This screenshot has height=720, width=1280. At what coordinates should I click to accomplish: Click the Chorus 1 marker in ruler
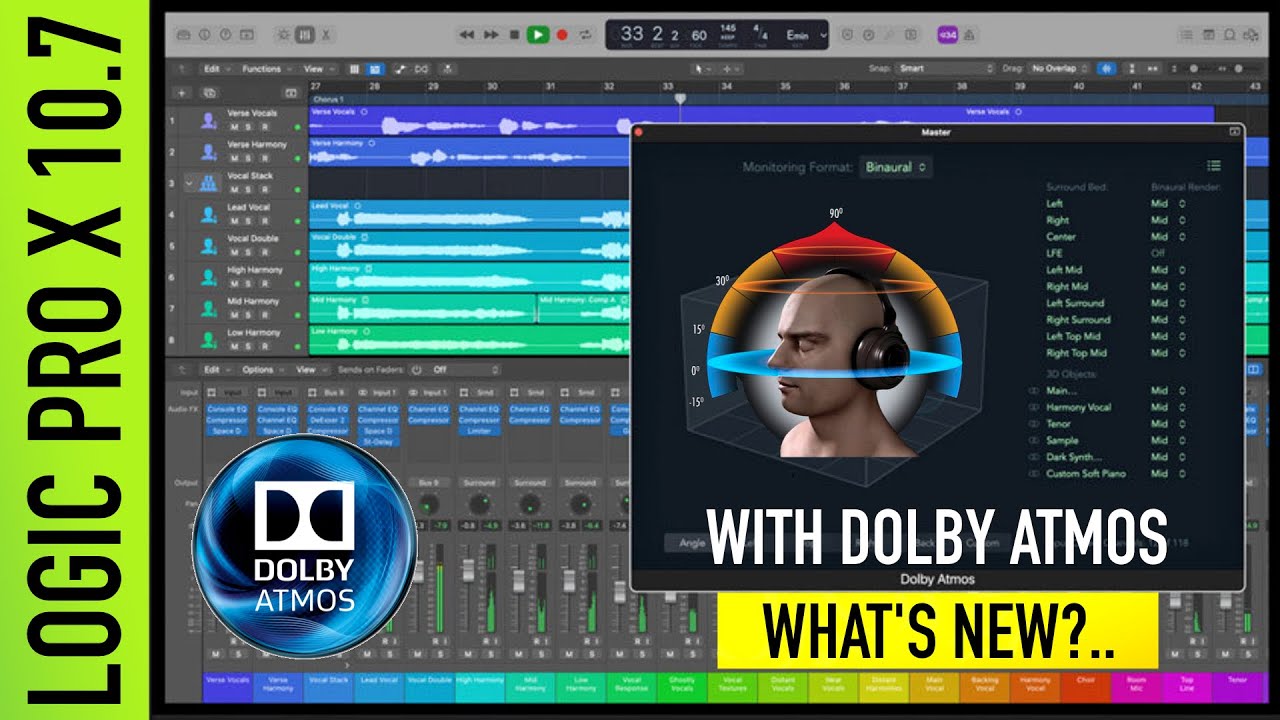(x=328, y=100)
